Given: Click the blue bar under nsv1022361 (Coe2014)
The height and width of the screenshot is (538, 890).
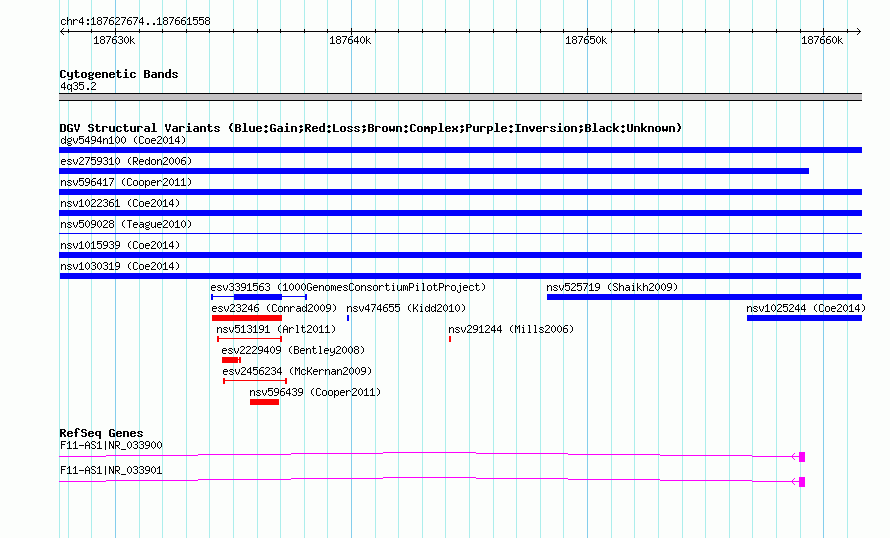Looking at the screenshot, I should (x=460, y=213).
